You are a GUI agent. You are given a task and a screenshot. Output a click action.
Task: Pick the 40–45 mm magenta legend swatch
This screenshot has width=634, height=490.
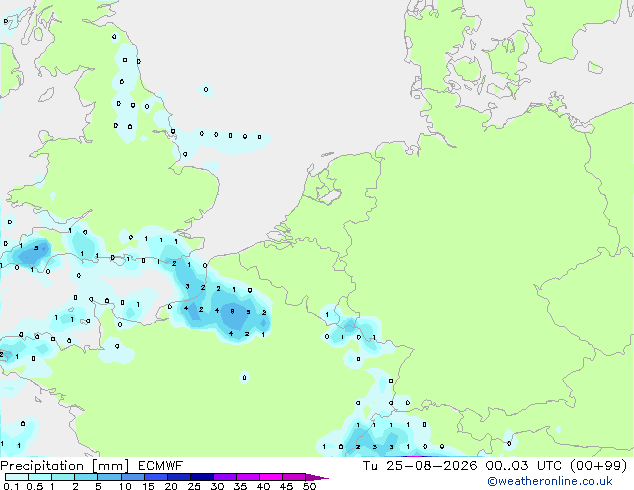tap(271, 477)
